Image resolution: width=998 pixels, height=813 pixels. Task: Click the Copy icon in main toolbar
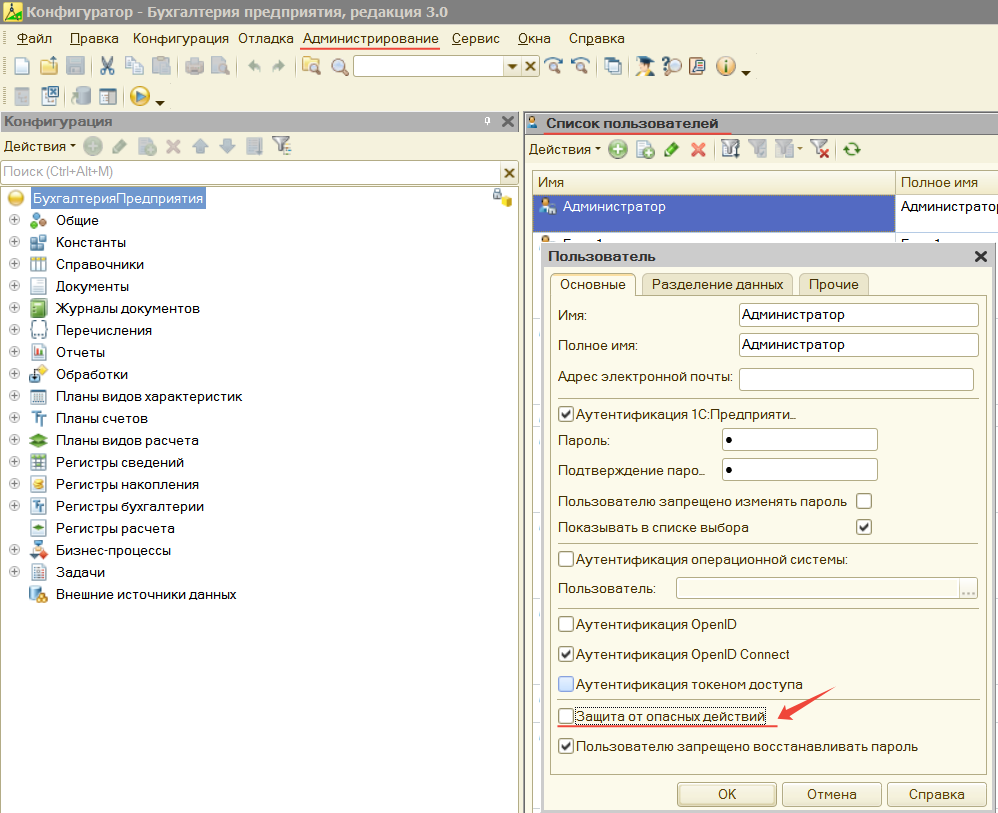(134, 66)
